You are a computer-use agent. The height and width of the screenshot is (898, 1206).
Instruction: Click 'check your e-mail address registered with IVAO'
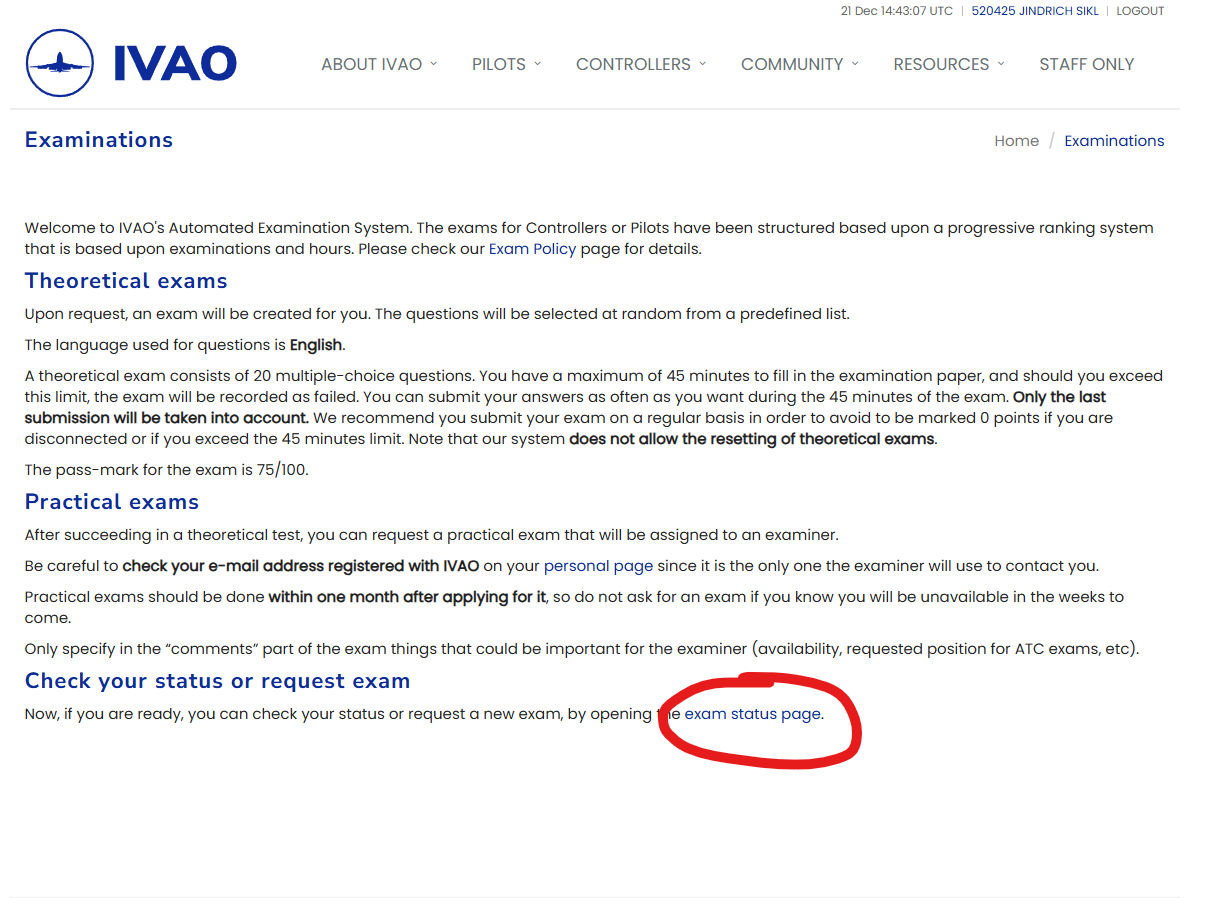(x=301, y=566)
